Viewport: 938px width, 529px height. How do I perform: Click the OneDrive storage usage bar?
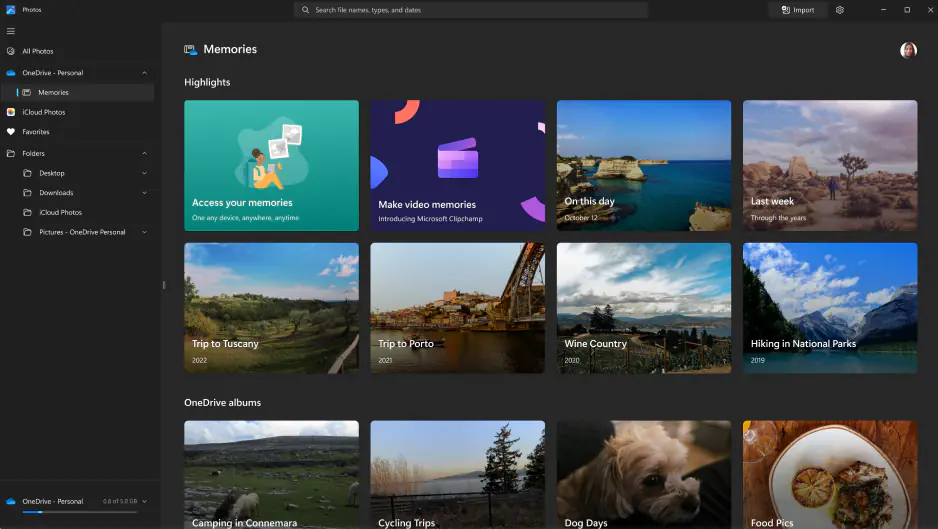click(80, 512)
